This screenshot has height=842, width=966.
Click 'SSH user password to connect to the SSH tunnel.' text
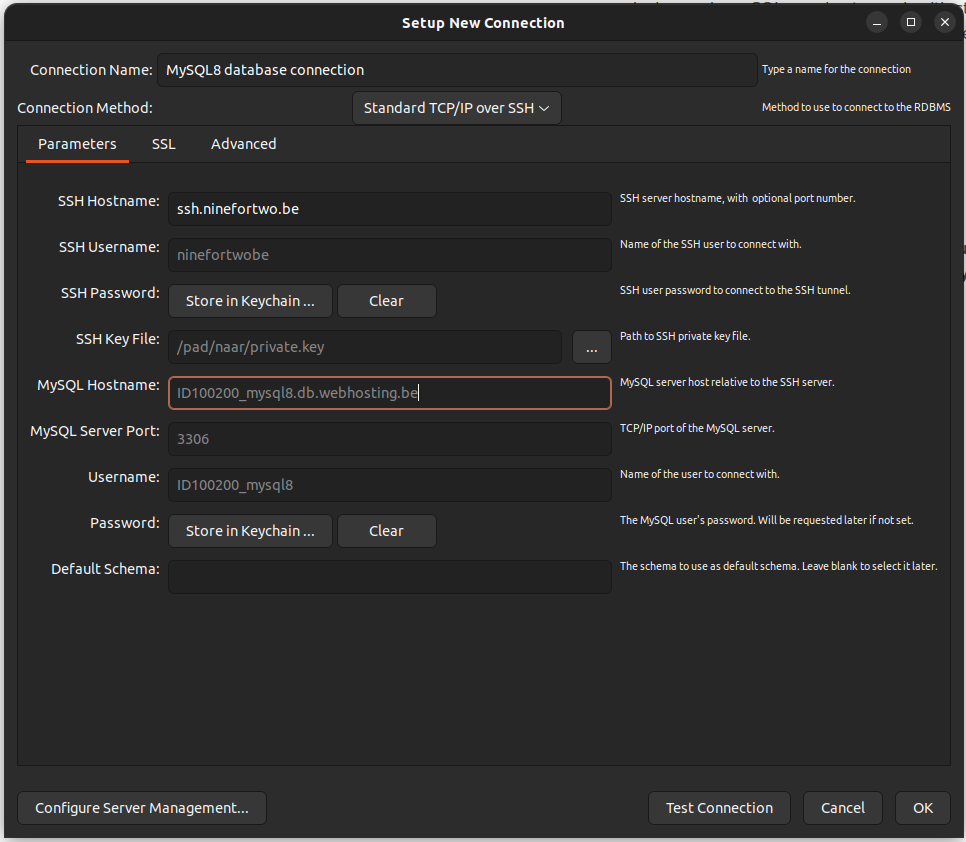[735, 290]
